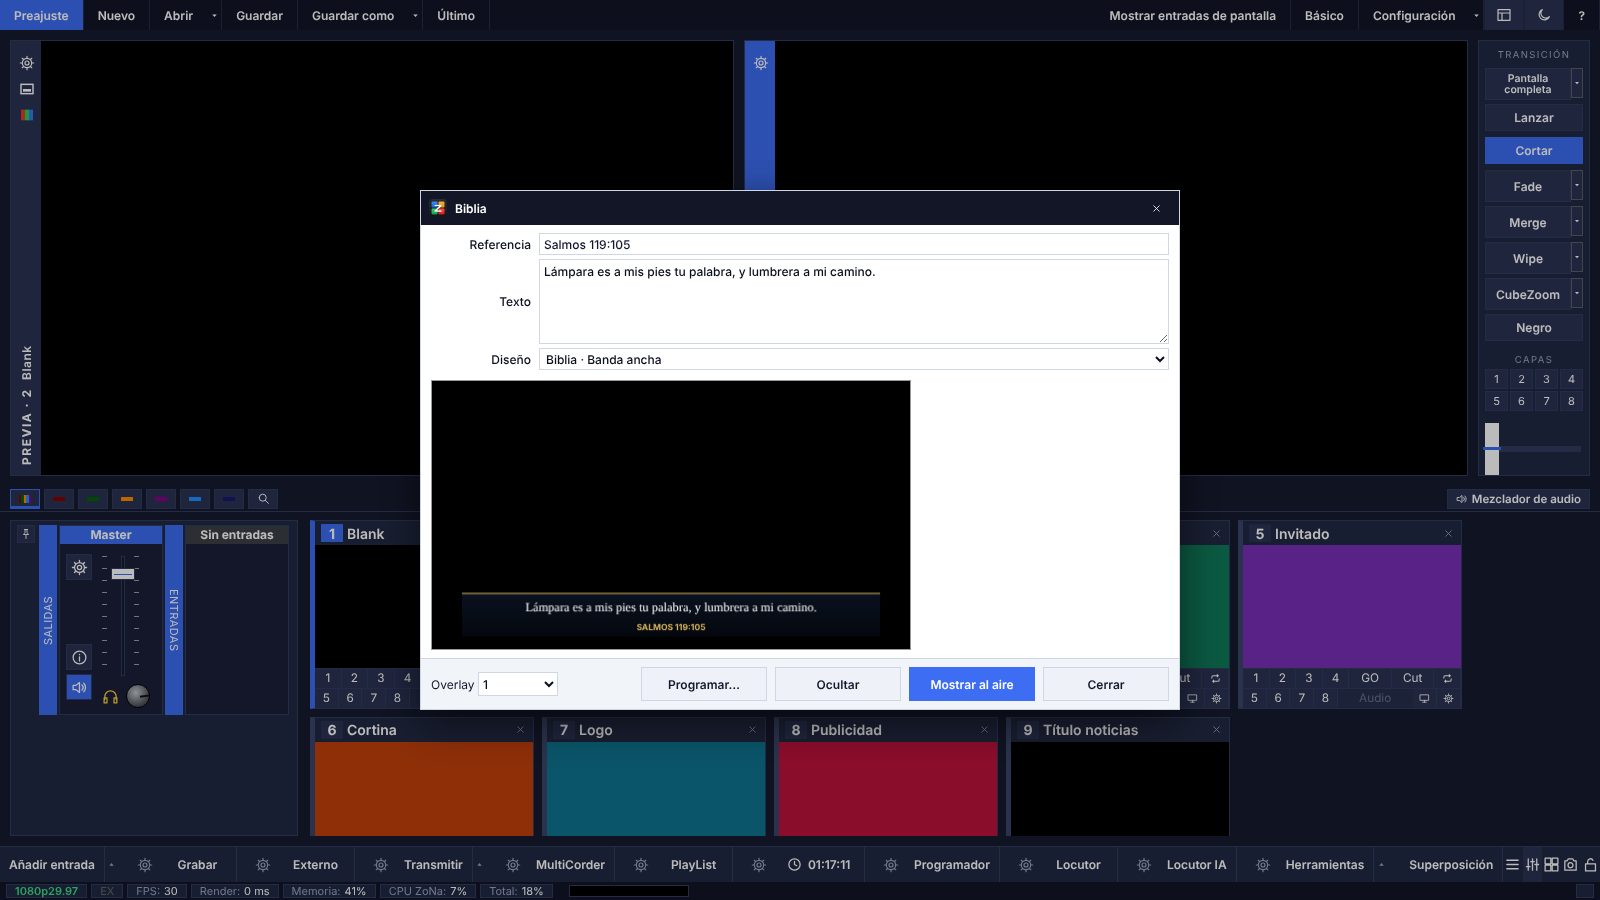
Task: Click Nuevo in the top menu
Action: click(x=116, y=15)
